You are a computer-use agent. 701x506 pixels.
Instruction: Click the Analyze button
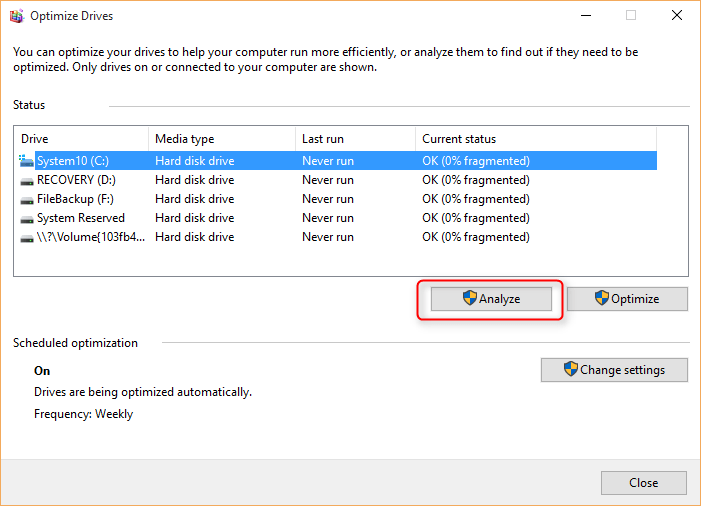(x=491, y=299)
